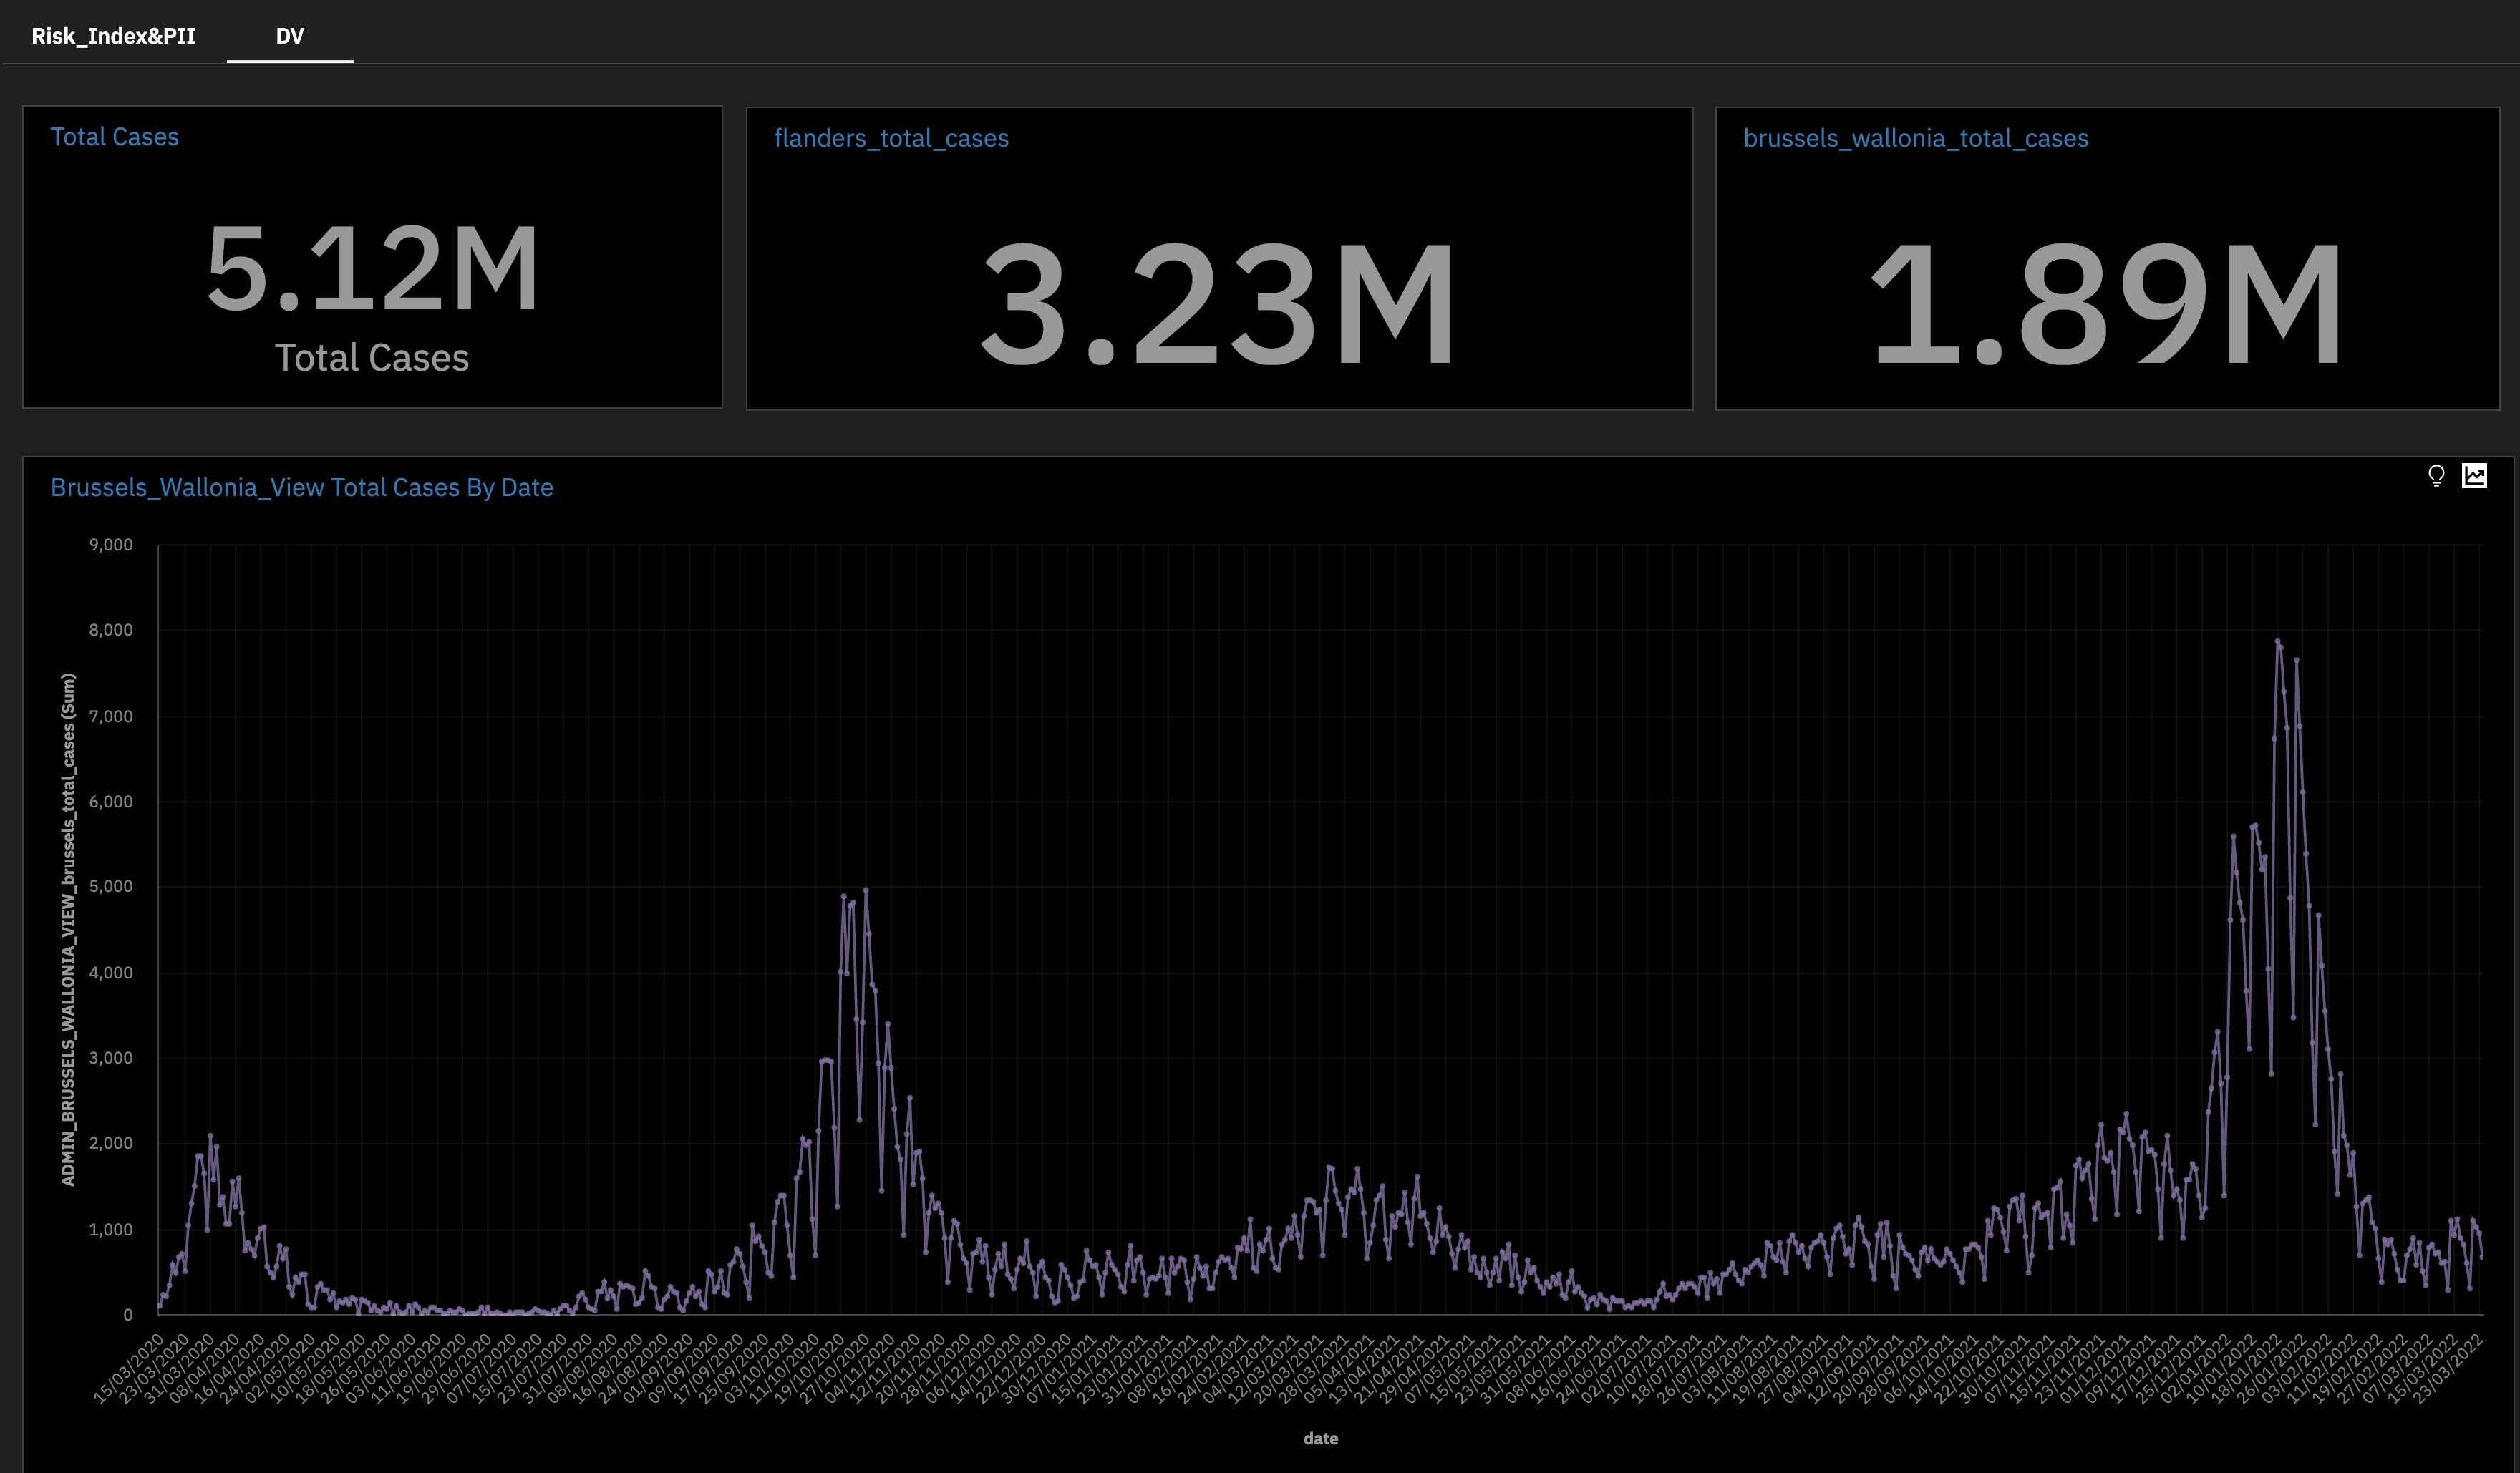The height and width of the screenshot is (1473, 2520).
Task: Select the DV tab
Action: pos(289,36)
